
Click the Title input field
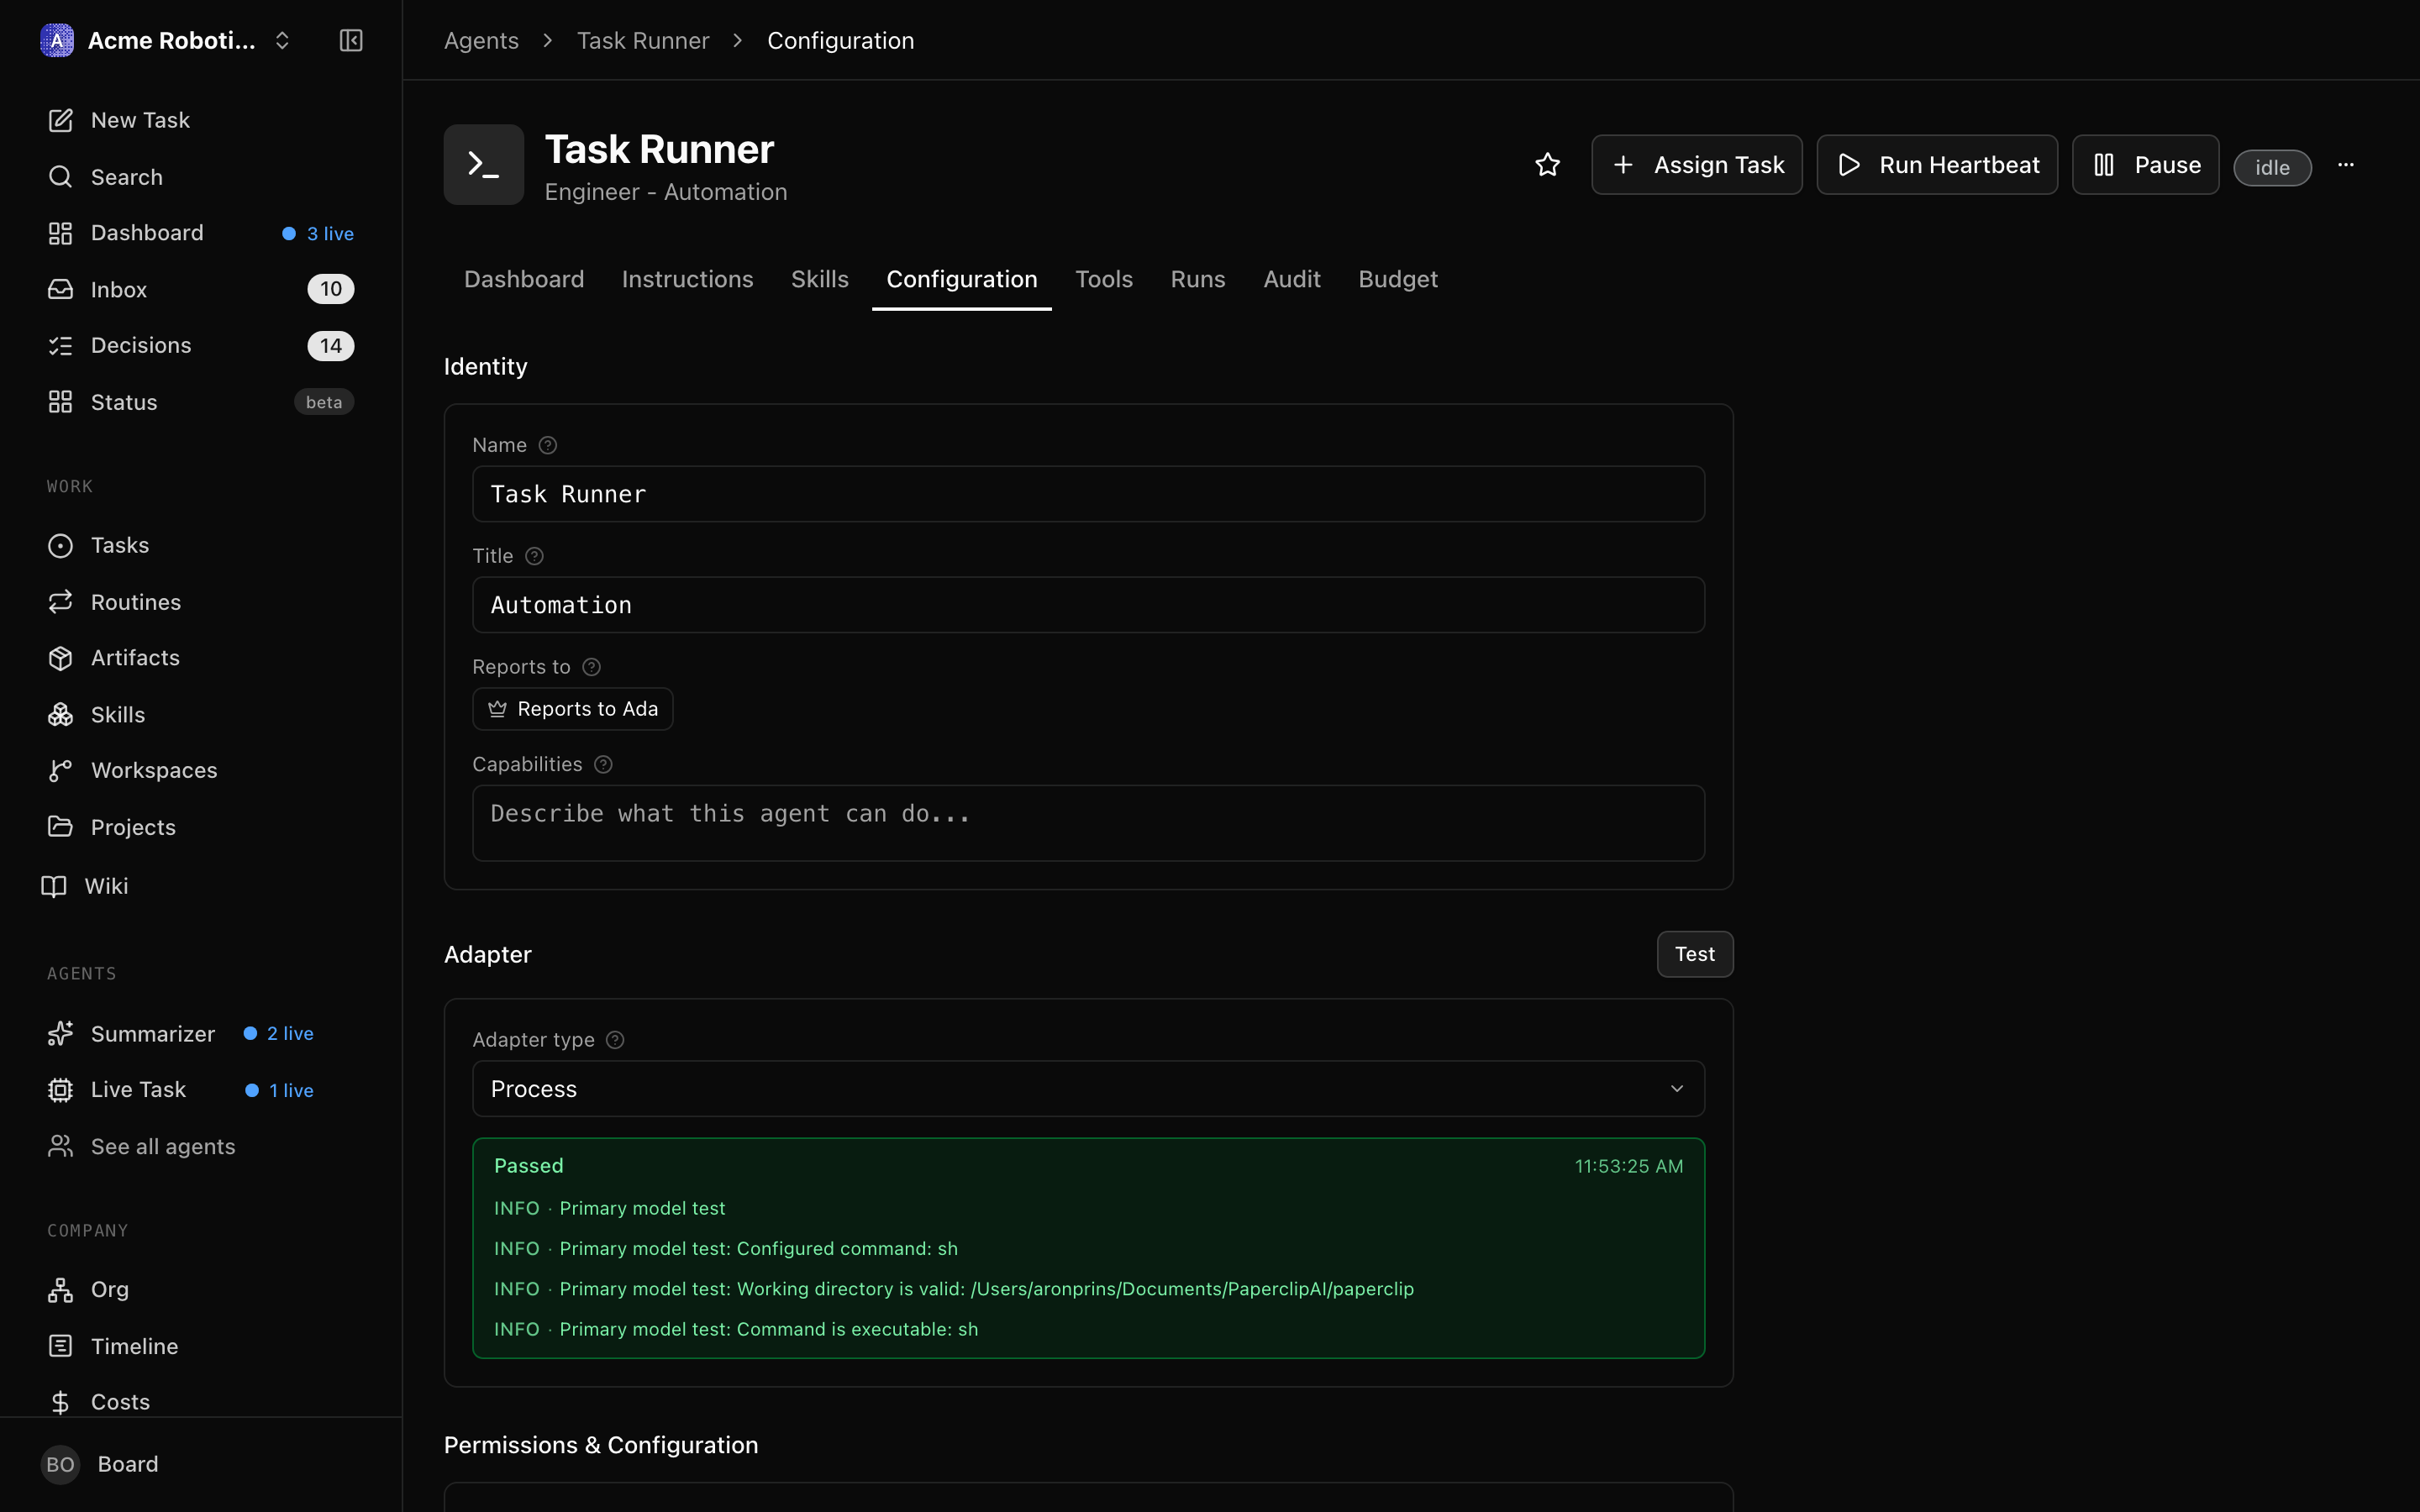(x=1088, y=605)
